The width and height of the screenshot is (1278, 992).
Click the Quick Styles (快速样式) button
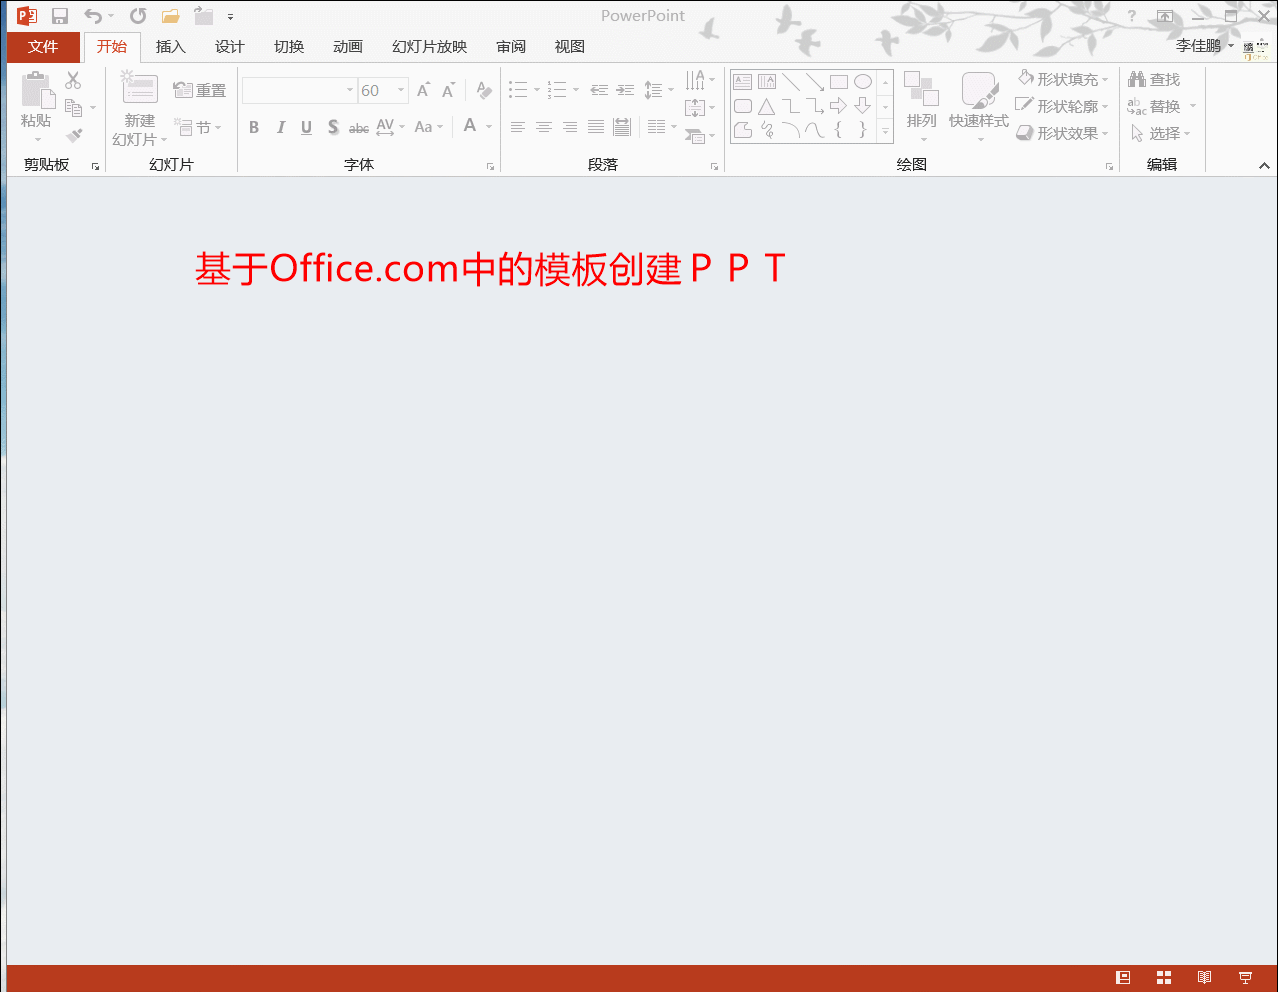(979, 106)
